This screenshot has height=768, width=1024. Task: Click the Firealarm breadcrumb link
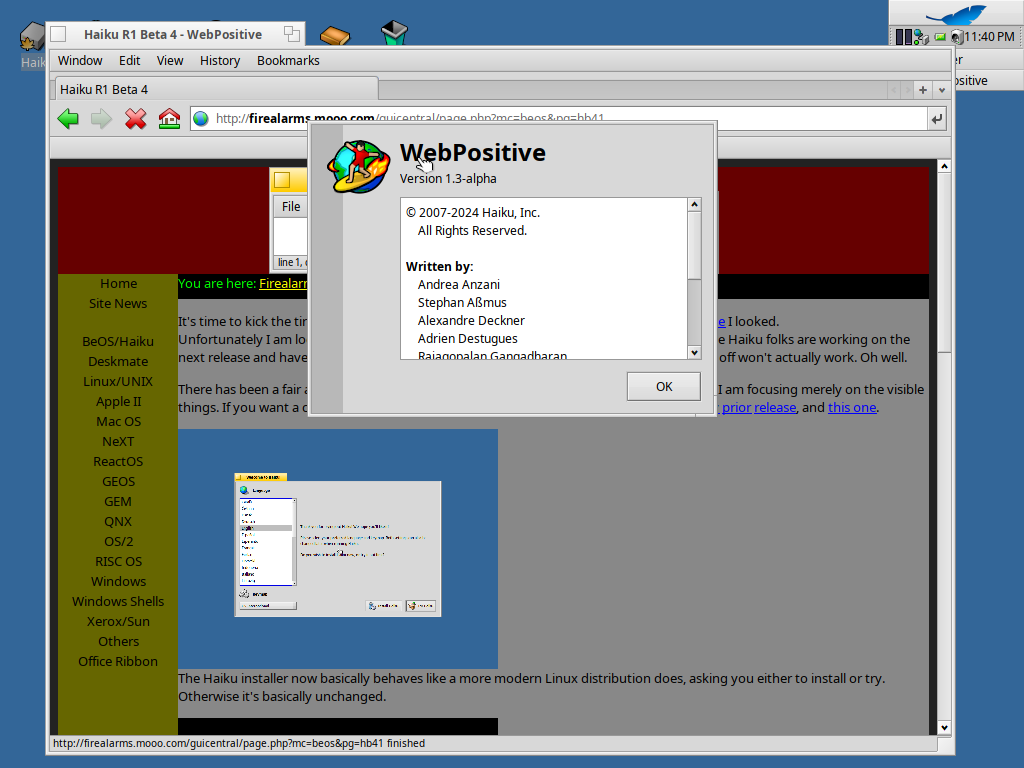click(x=283, y=283)
